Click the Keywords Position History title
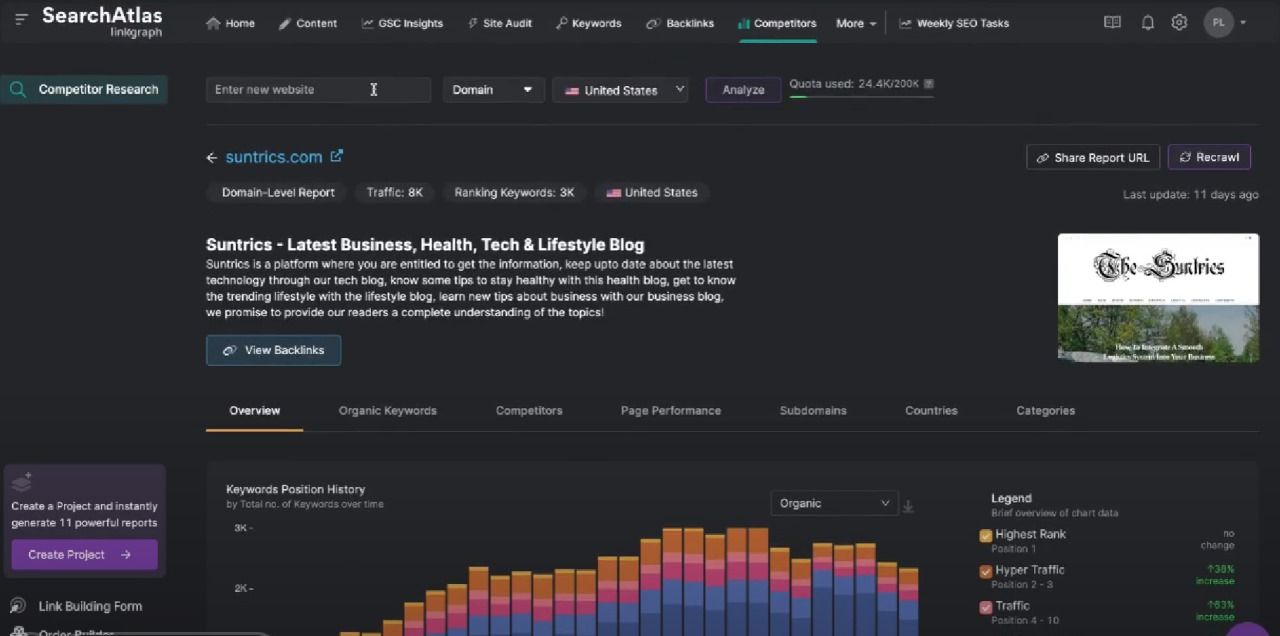This screenshot has width=1280, height=636. coord(295,490)
